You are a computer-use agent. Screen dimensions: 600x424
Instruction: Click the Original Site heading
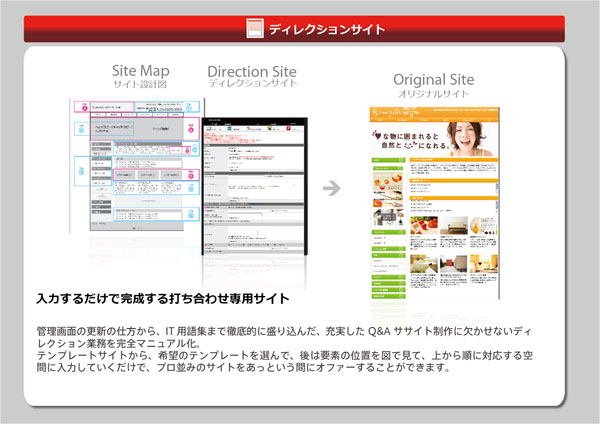point(434,80)
